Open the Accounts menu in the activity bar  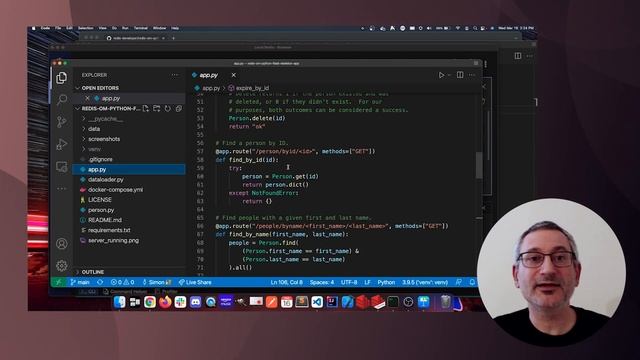point(62,244)
